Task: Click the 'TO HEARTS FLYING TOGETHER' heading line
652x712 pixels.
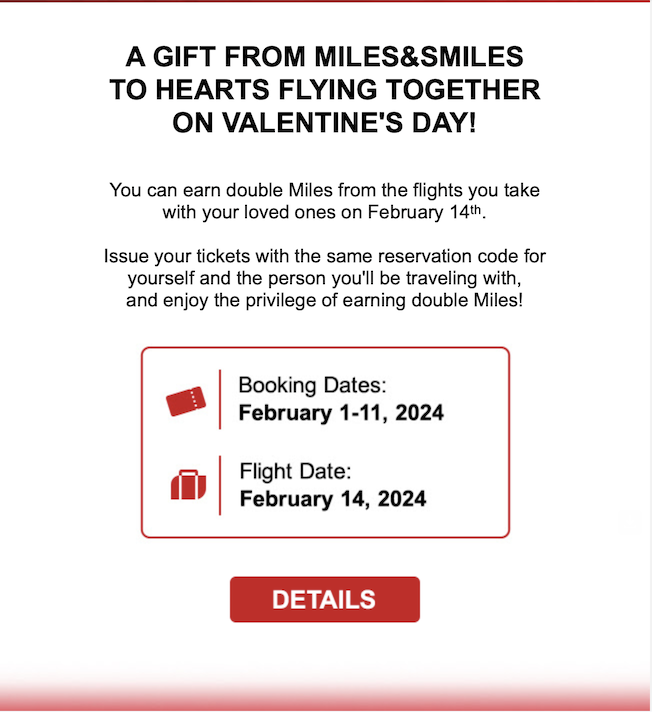Action: [x=325, y=89]
